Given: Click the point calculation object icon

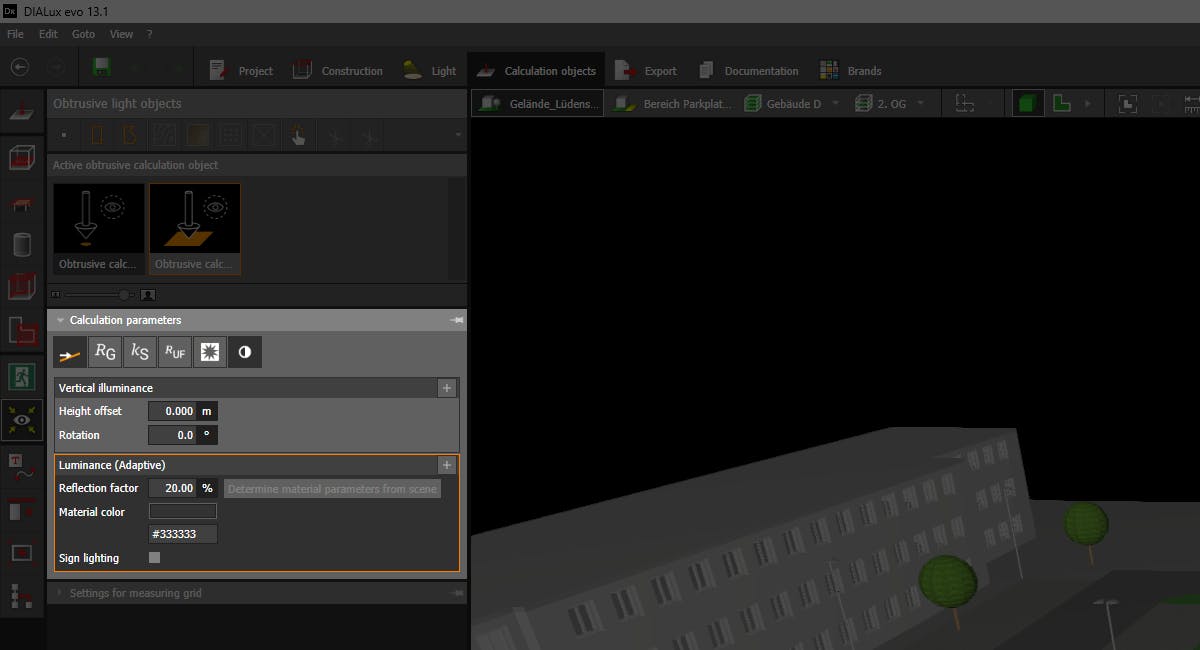Looking at the screenshot, I should [64, 135].
